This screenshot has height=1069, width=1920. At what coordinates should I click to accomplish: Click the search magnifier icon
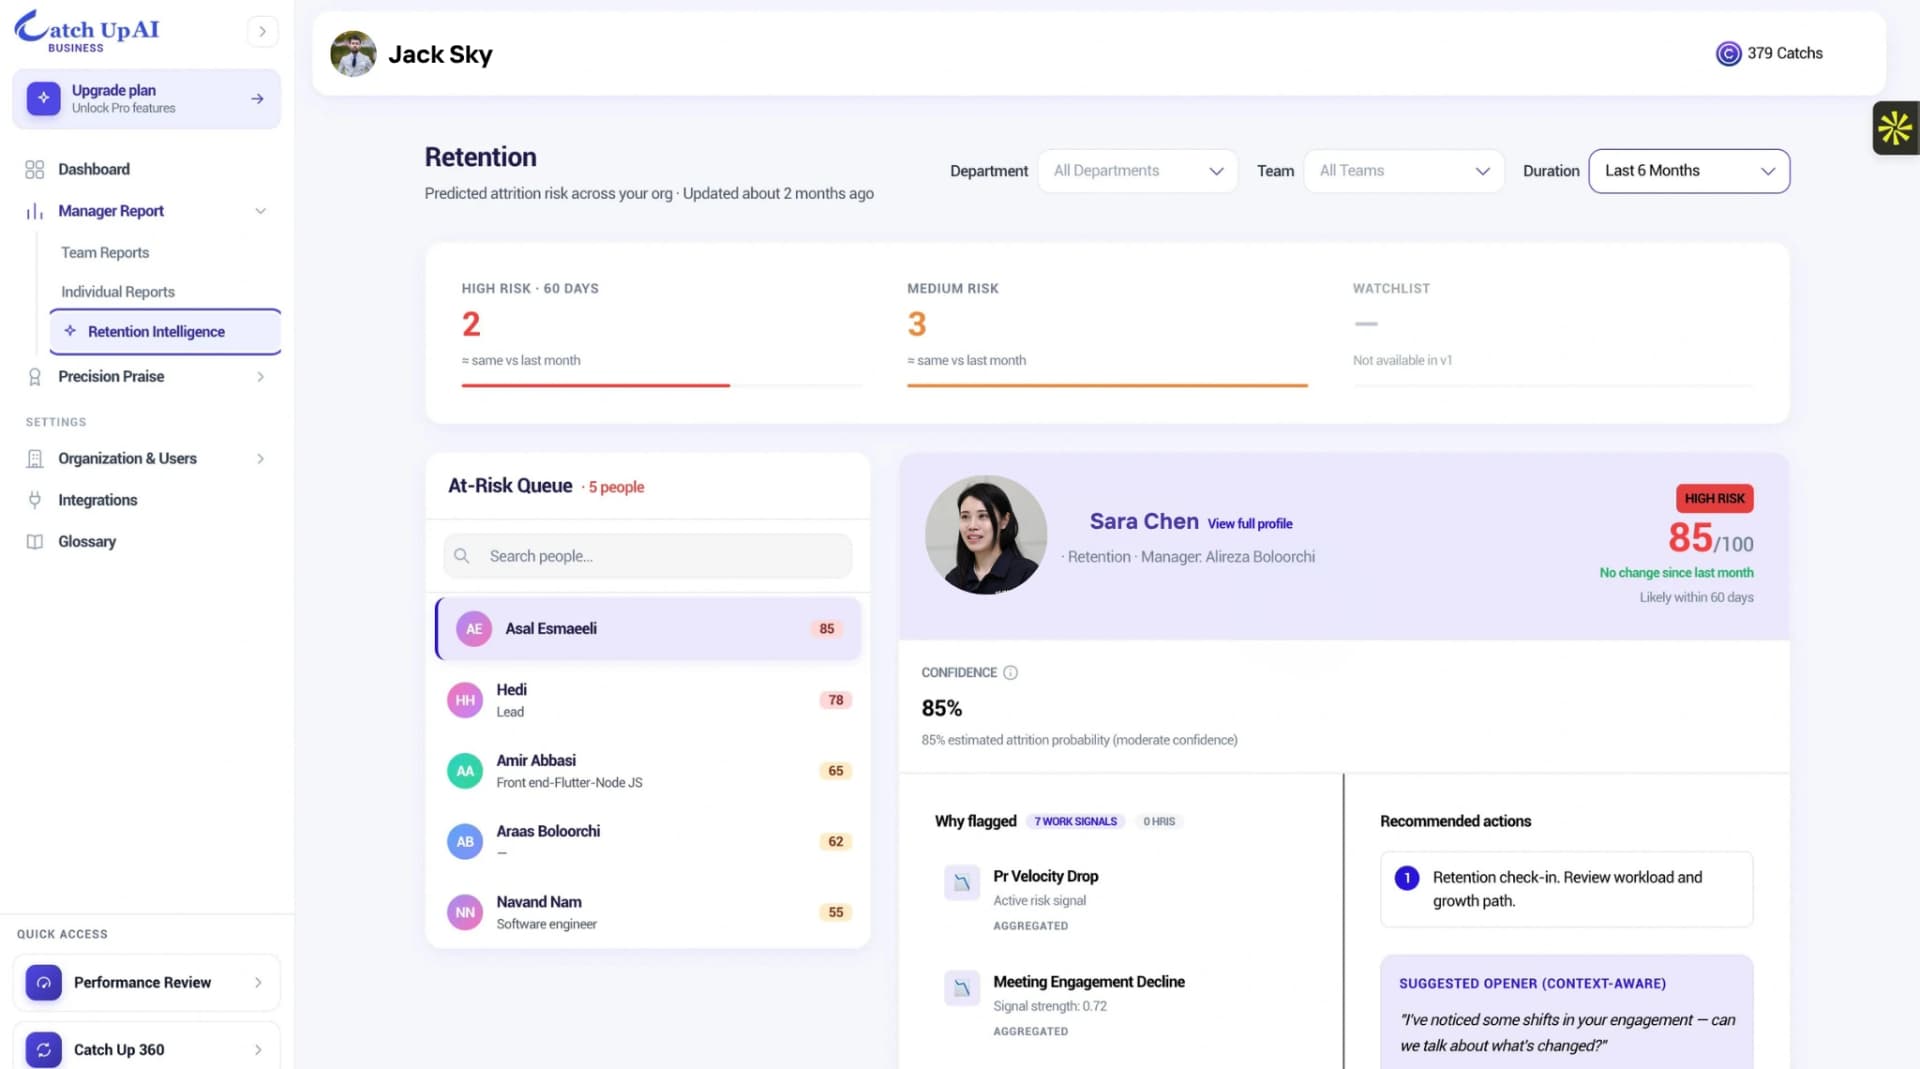(462, 556)
